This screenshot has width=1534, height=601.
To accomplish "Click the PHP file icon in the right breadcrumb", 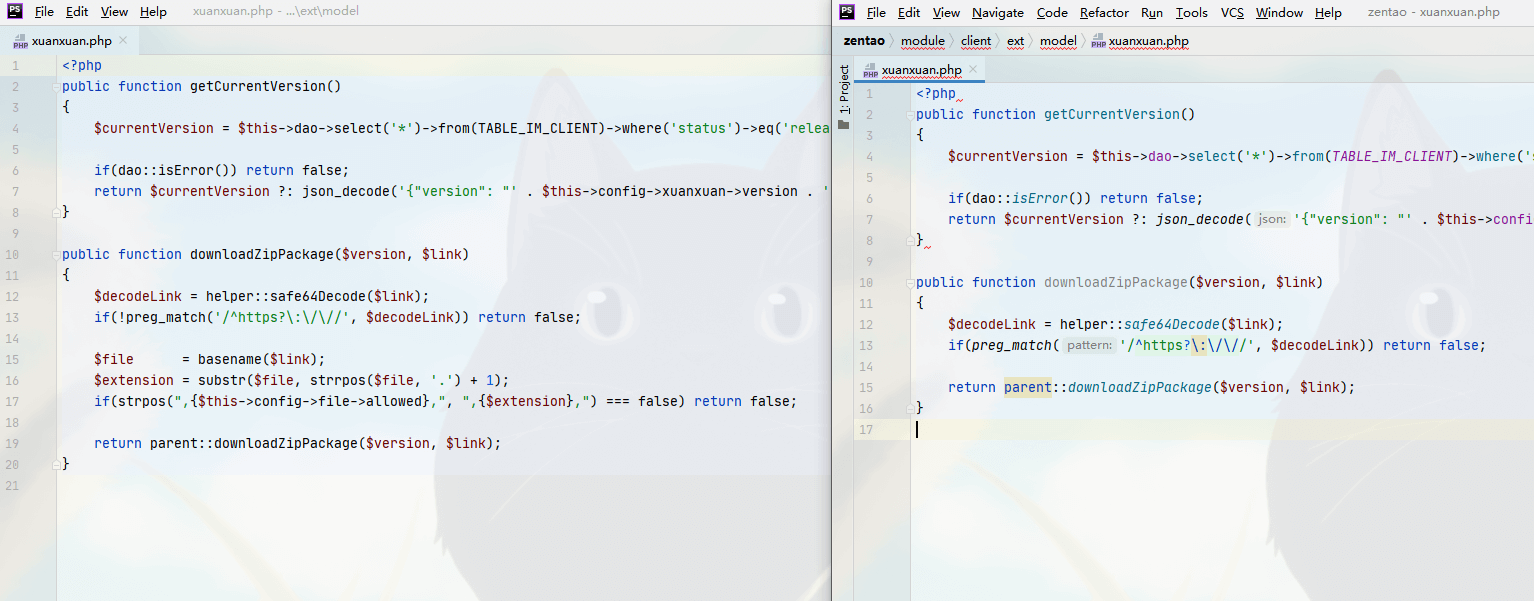I will 1098,41.
